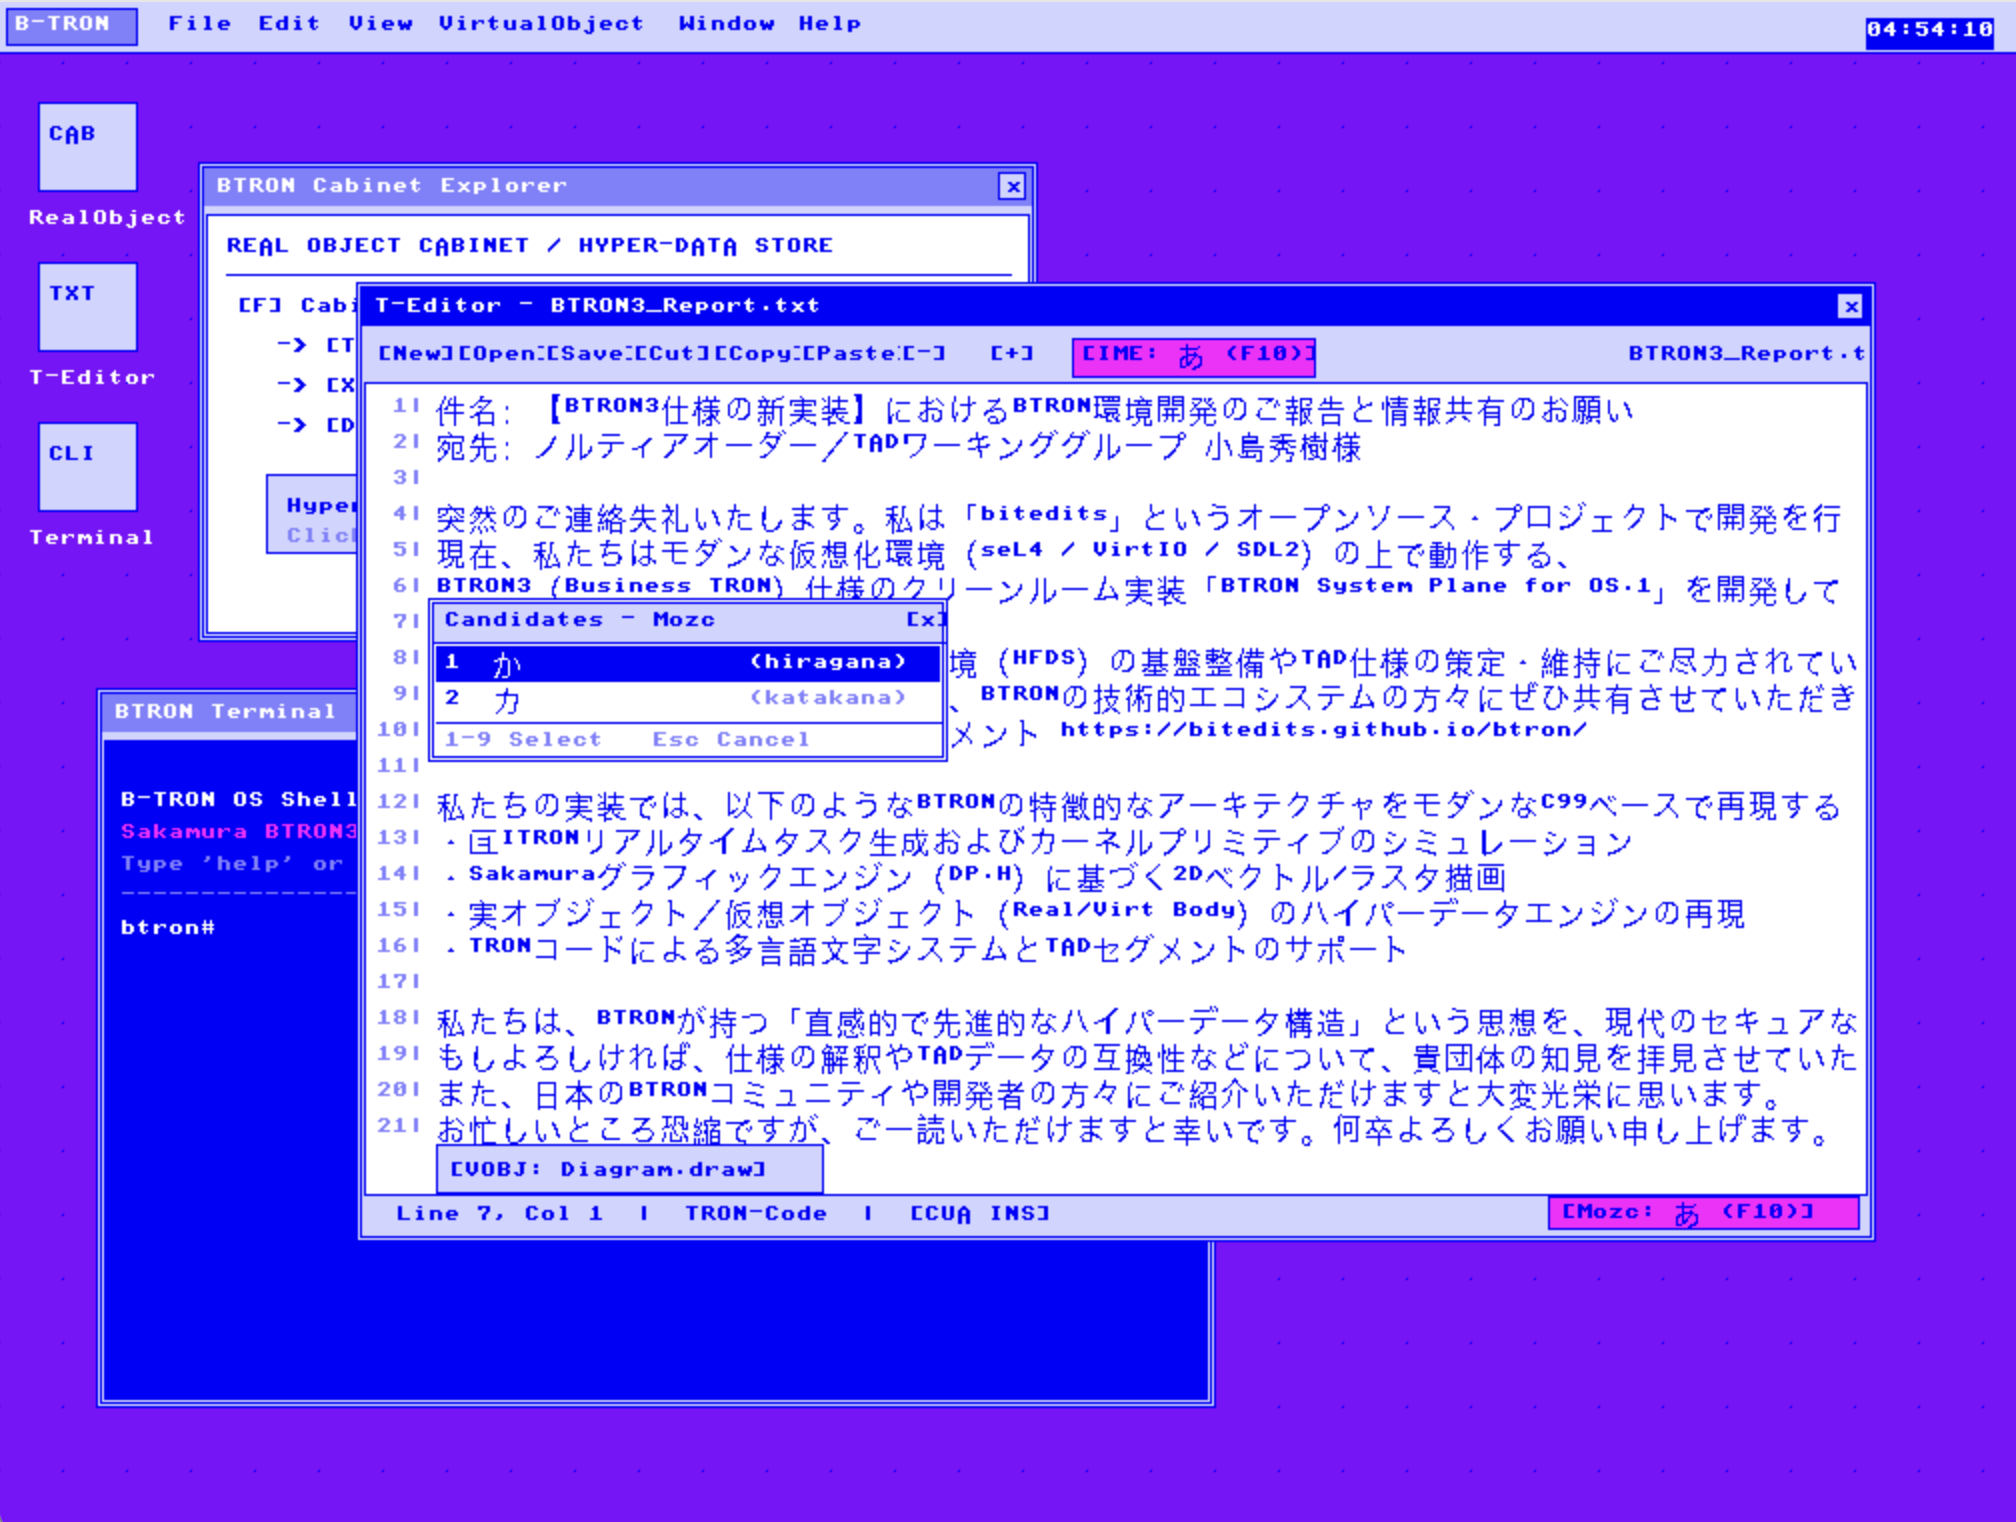Click [New] in the T-Editor toolbar

click(416, 354)
